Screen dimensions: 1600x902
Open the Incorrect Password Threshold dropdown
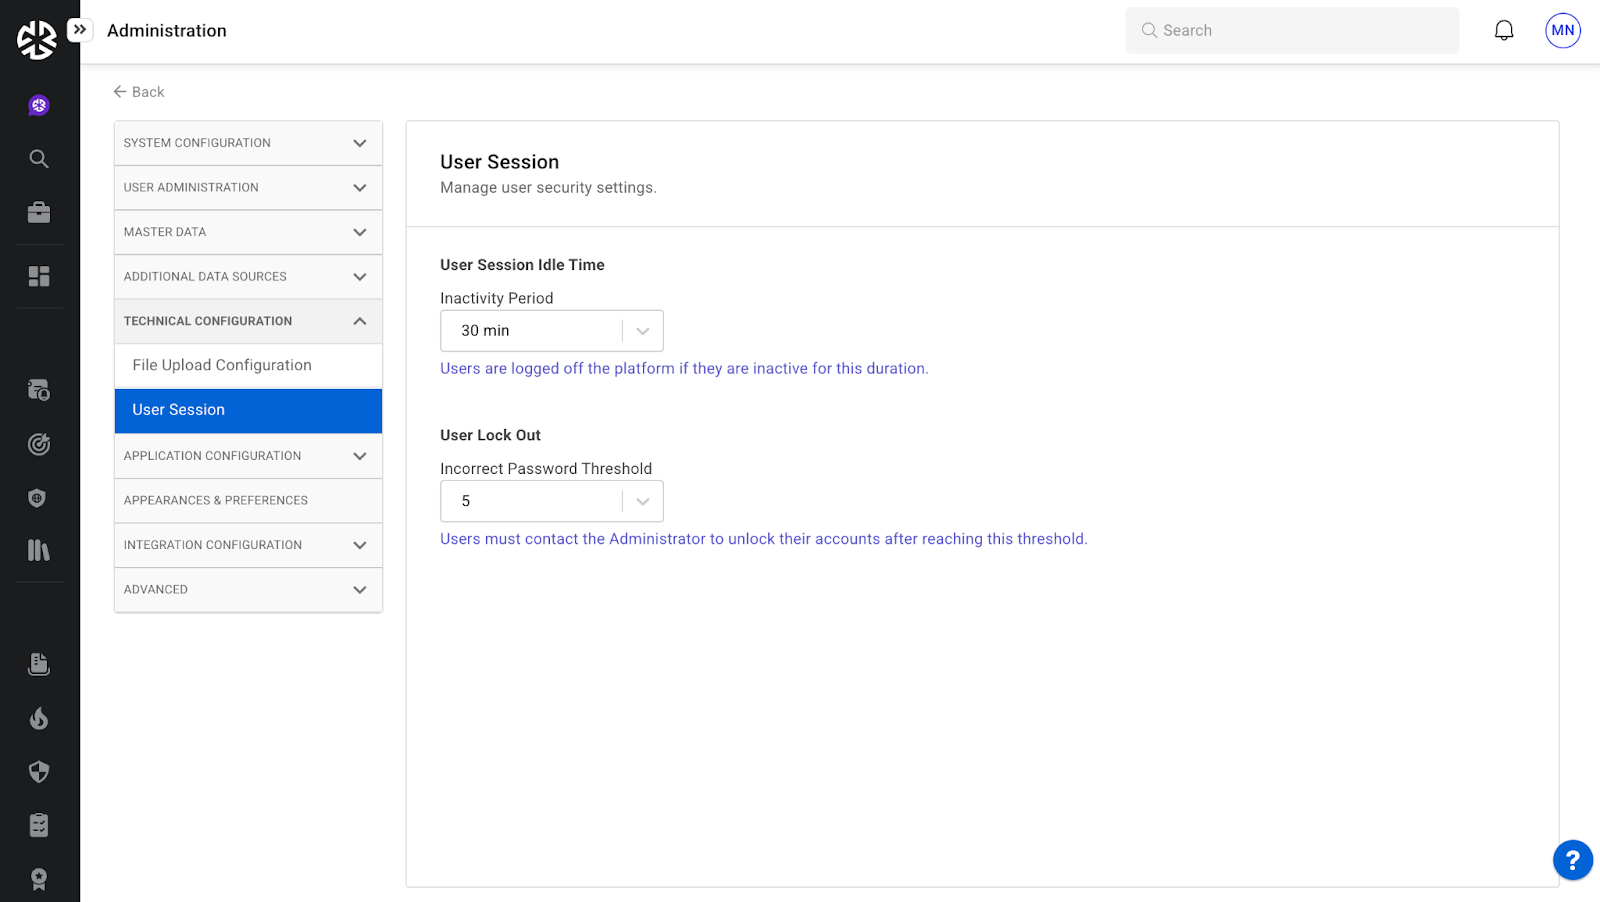point(551,501)
